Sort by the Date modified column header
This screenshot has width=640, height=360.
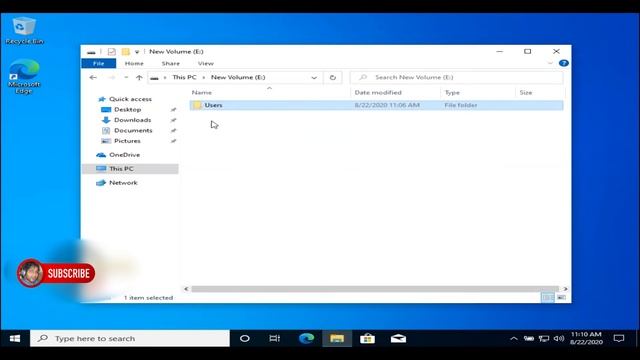click(378, 93)
